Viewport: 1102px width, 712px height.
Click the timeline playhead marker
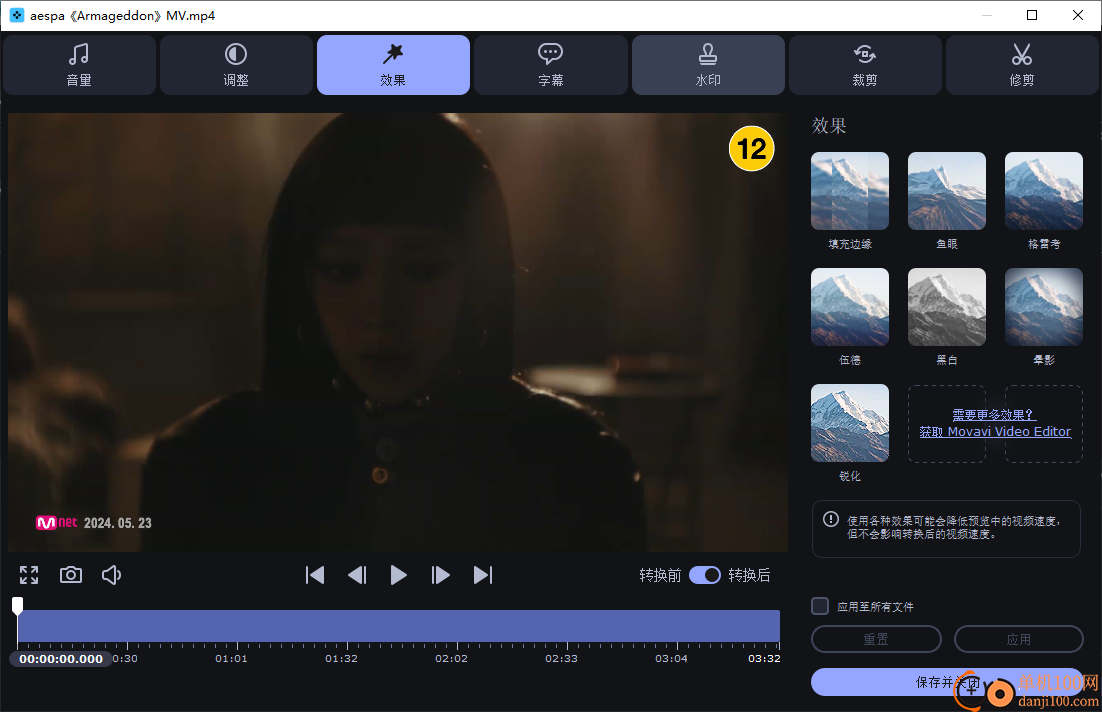18,605
